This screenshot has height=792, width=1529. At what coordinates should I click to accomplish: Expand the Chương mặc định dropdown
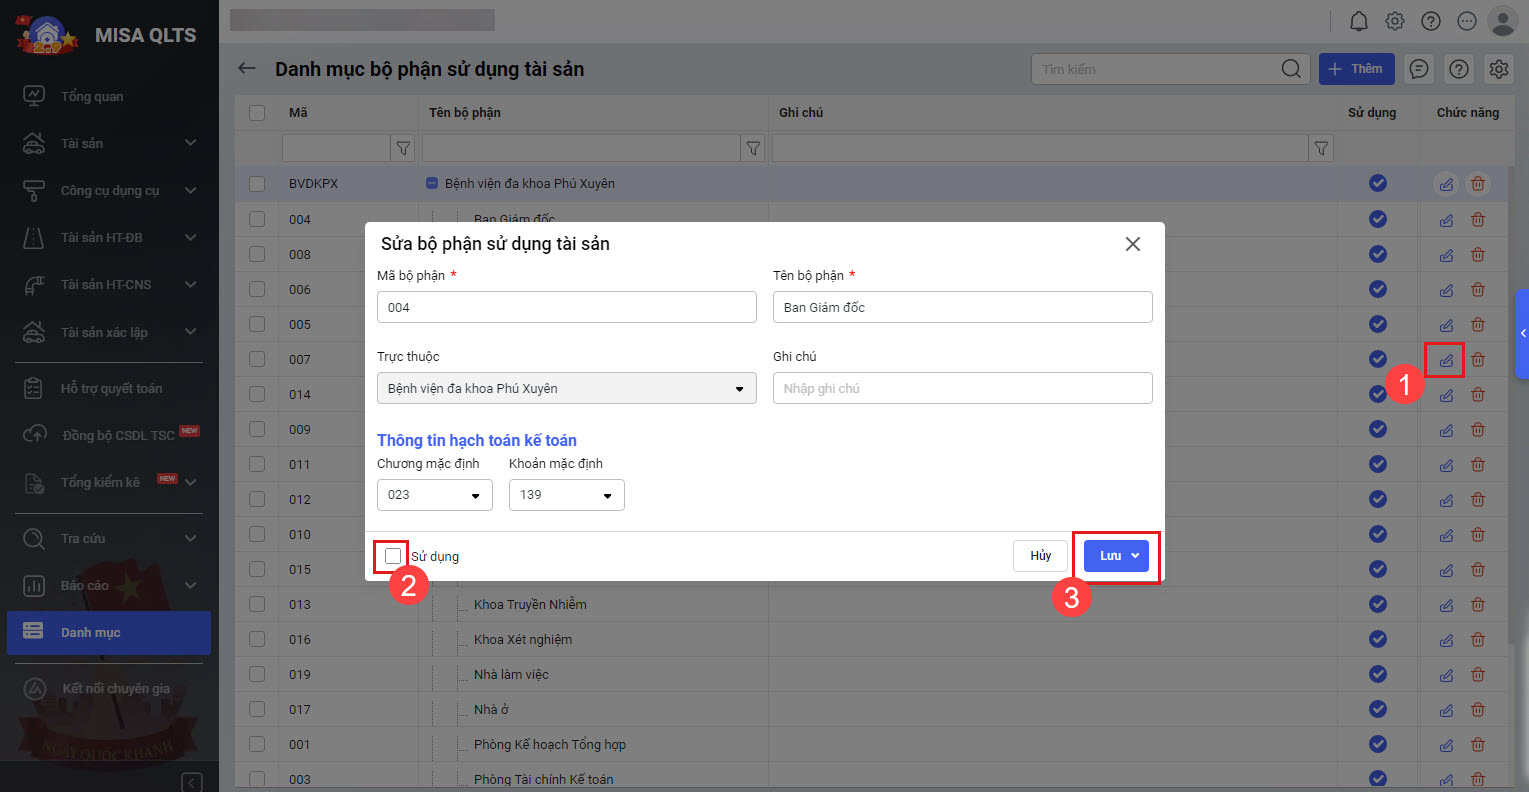pos(434,495)
